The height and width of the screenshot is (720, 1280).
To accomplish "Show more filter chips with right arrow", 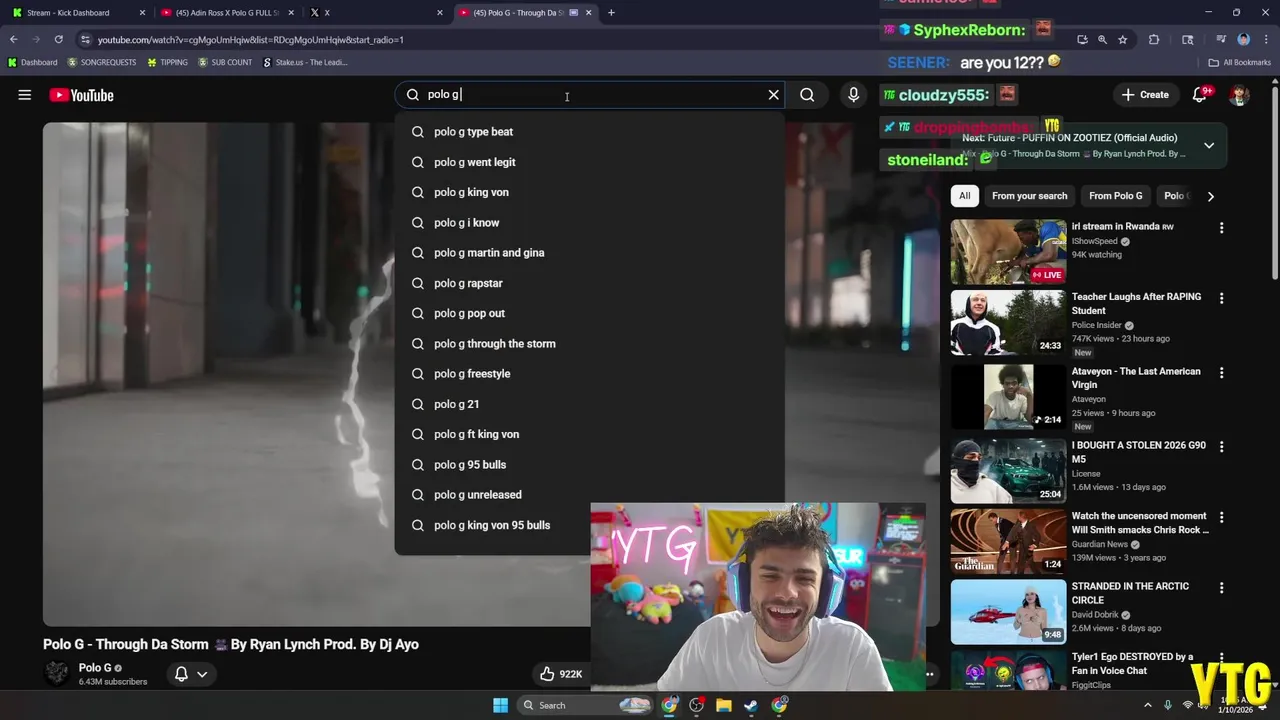I will click(1210, 196).
